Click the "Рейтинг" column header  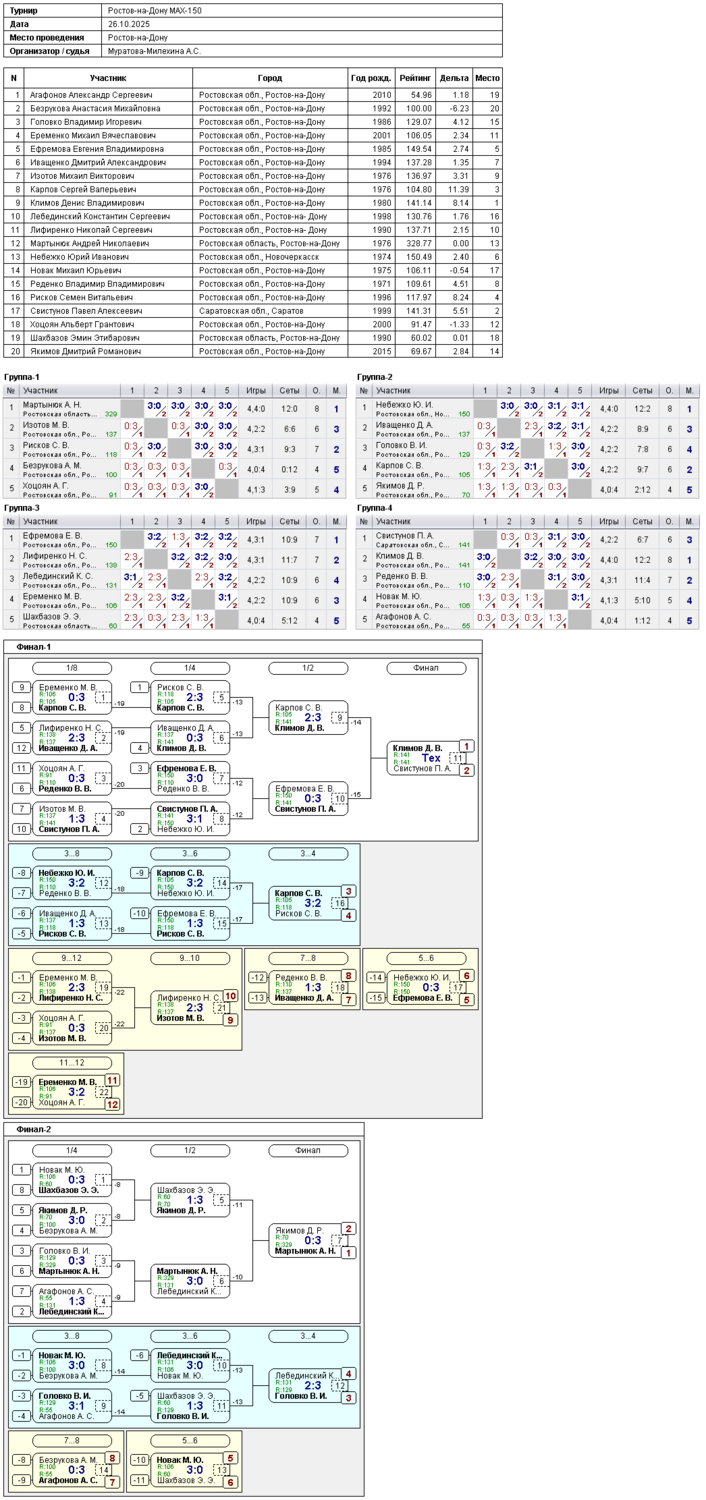click(x=415, y=78)
